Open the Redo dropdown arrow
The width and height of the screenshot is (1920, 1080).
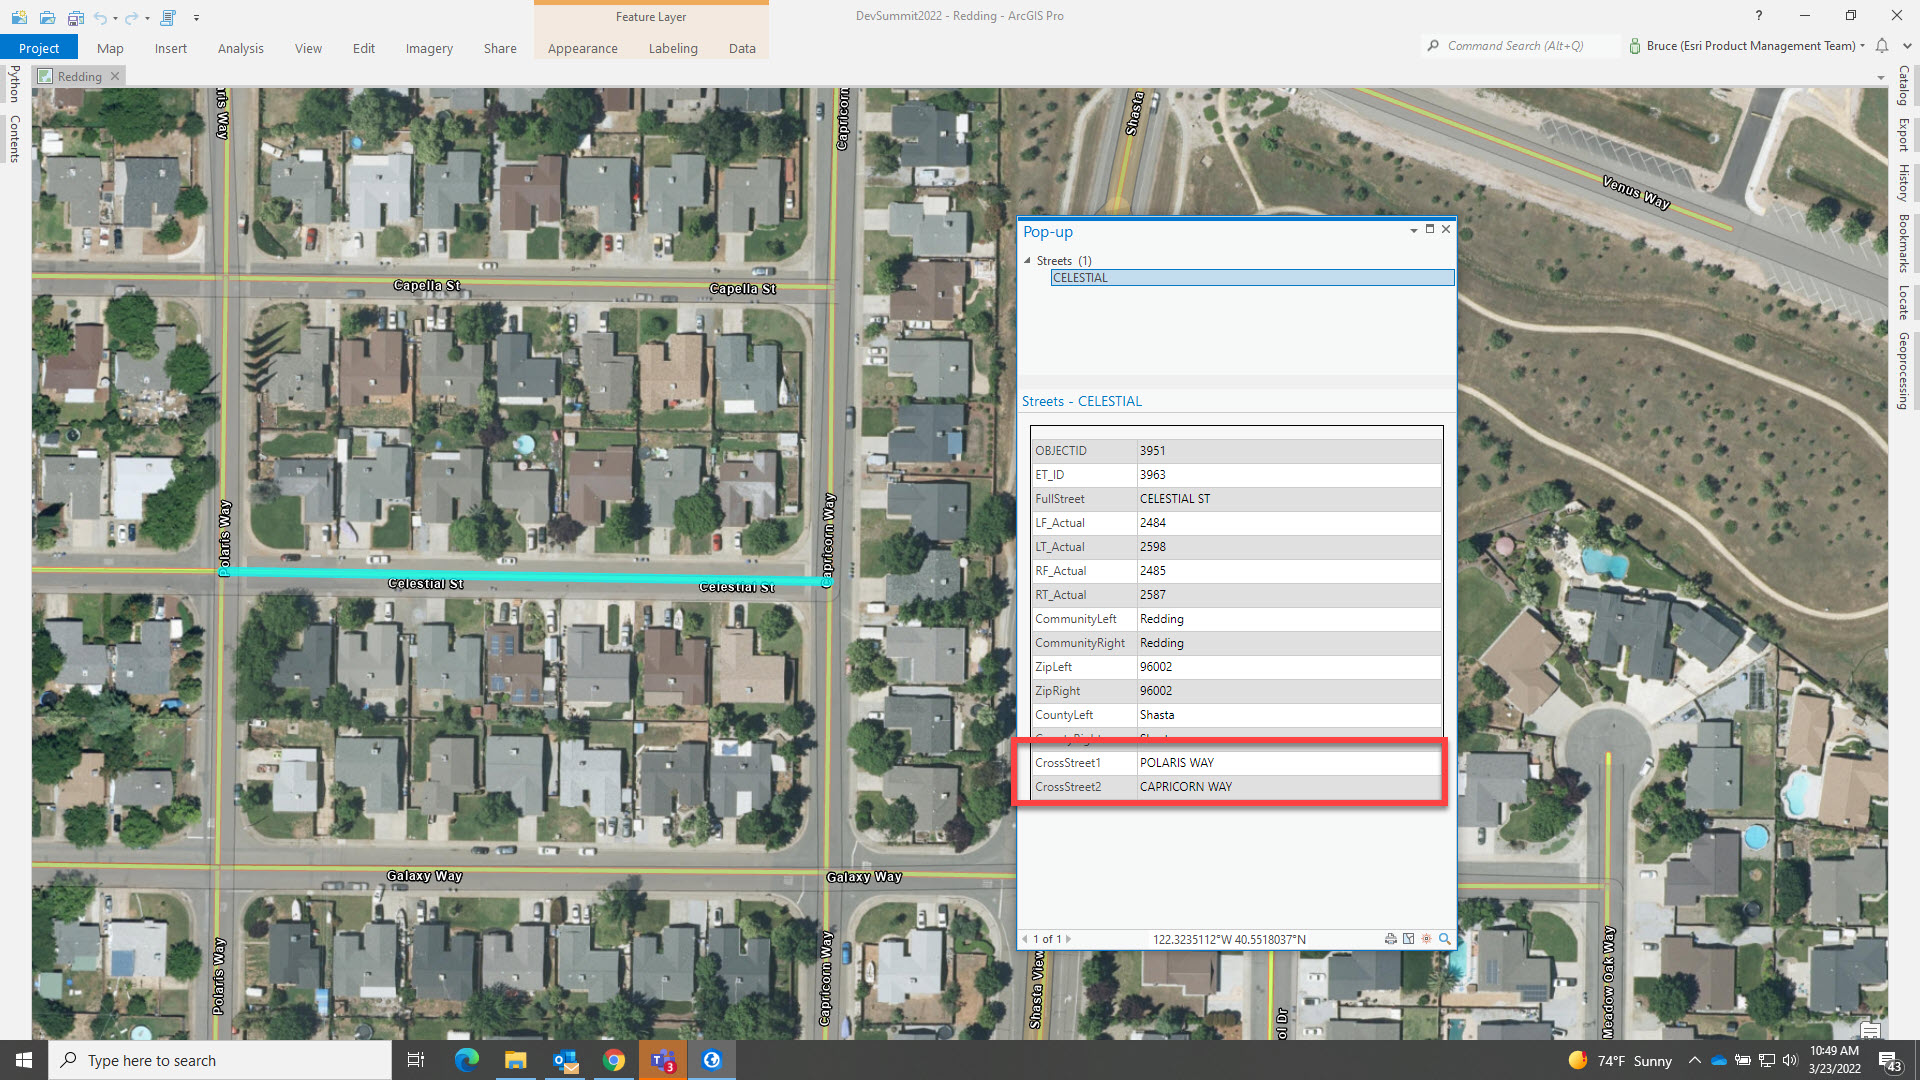click(x=146, y=17)
